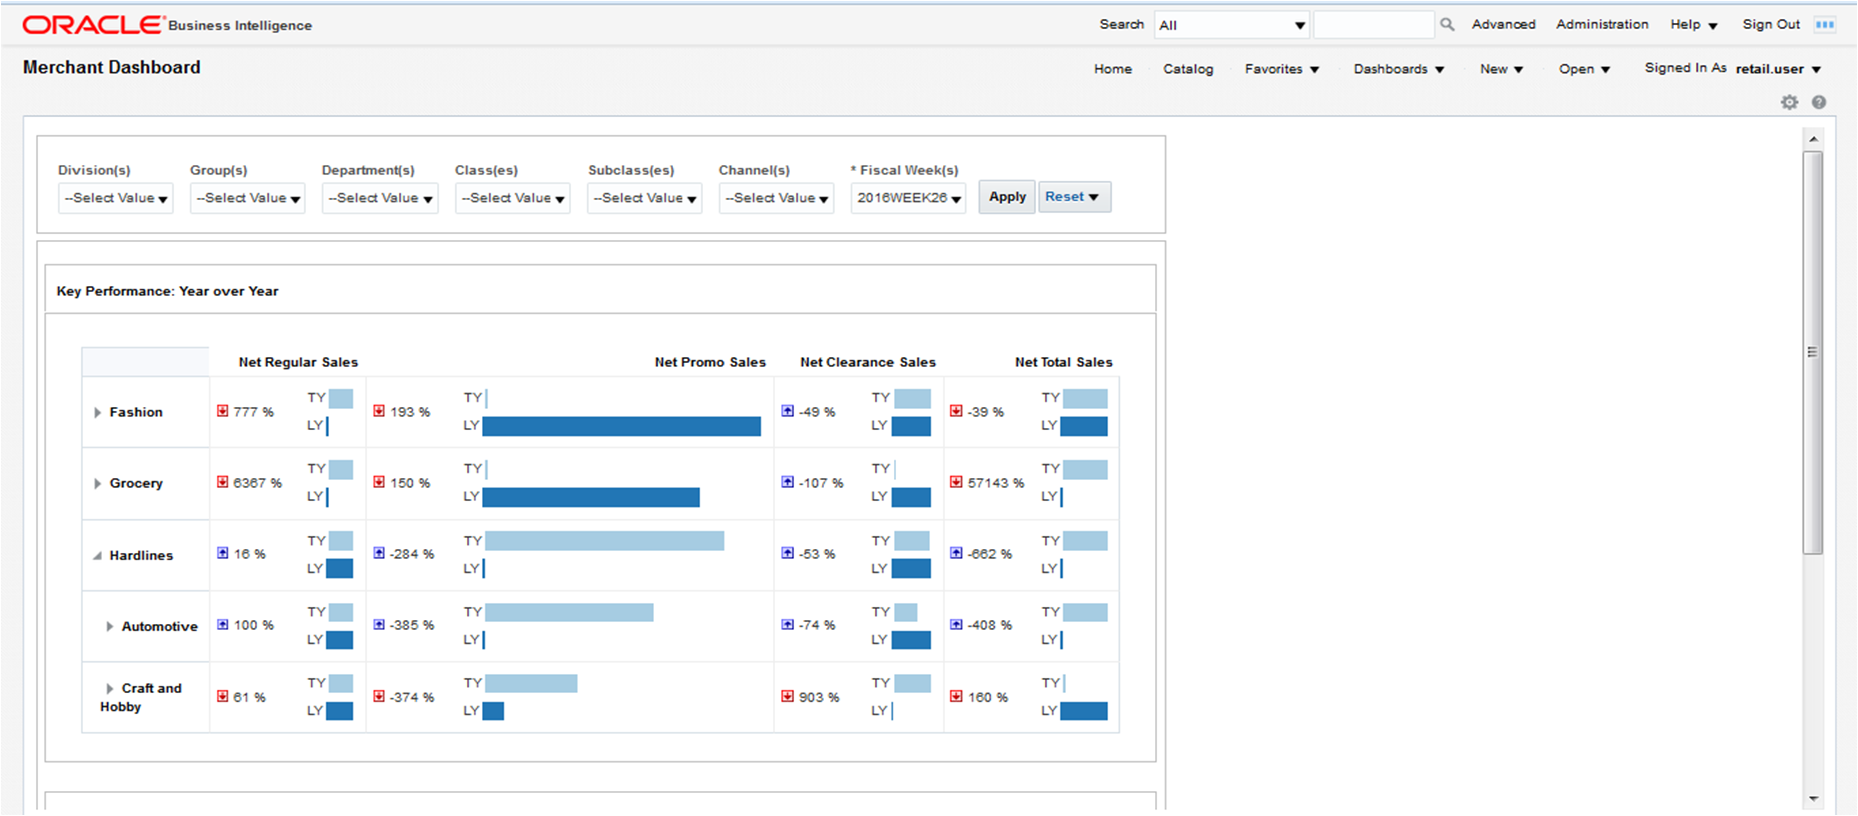
Task: Click the Fashion Net Promo Sales LY bar
Action: coord(622,426)
